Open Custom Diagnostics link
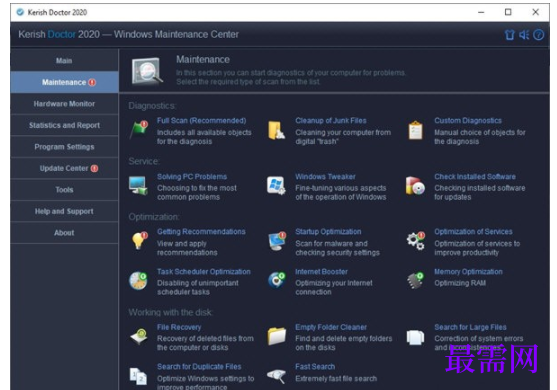 click(468, 121)
